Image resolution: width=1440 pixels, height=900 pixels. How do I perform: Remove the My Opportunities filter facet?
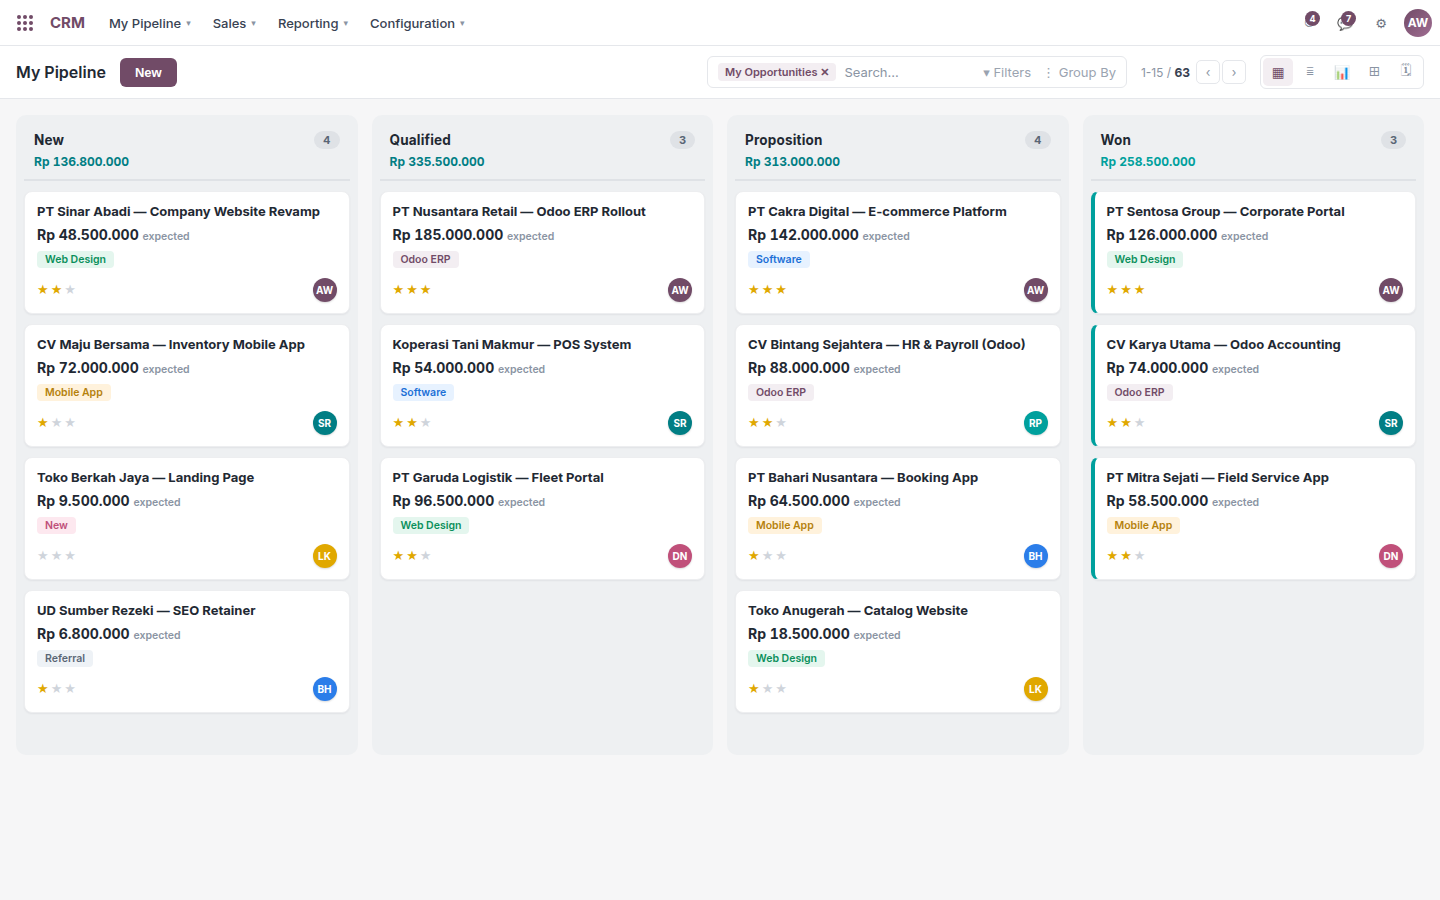[825, 72]
